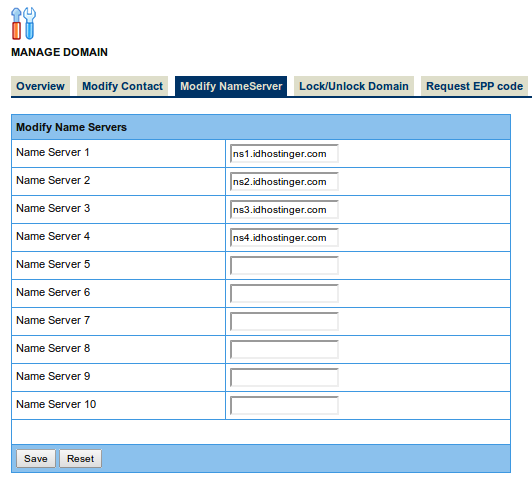The image size is (532, 479).
Task: Activate the Name Server 9 input
Action: click(x=284, y=378)
